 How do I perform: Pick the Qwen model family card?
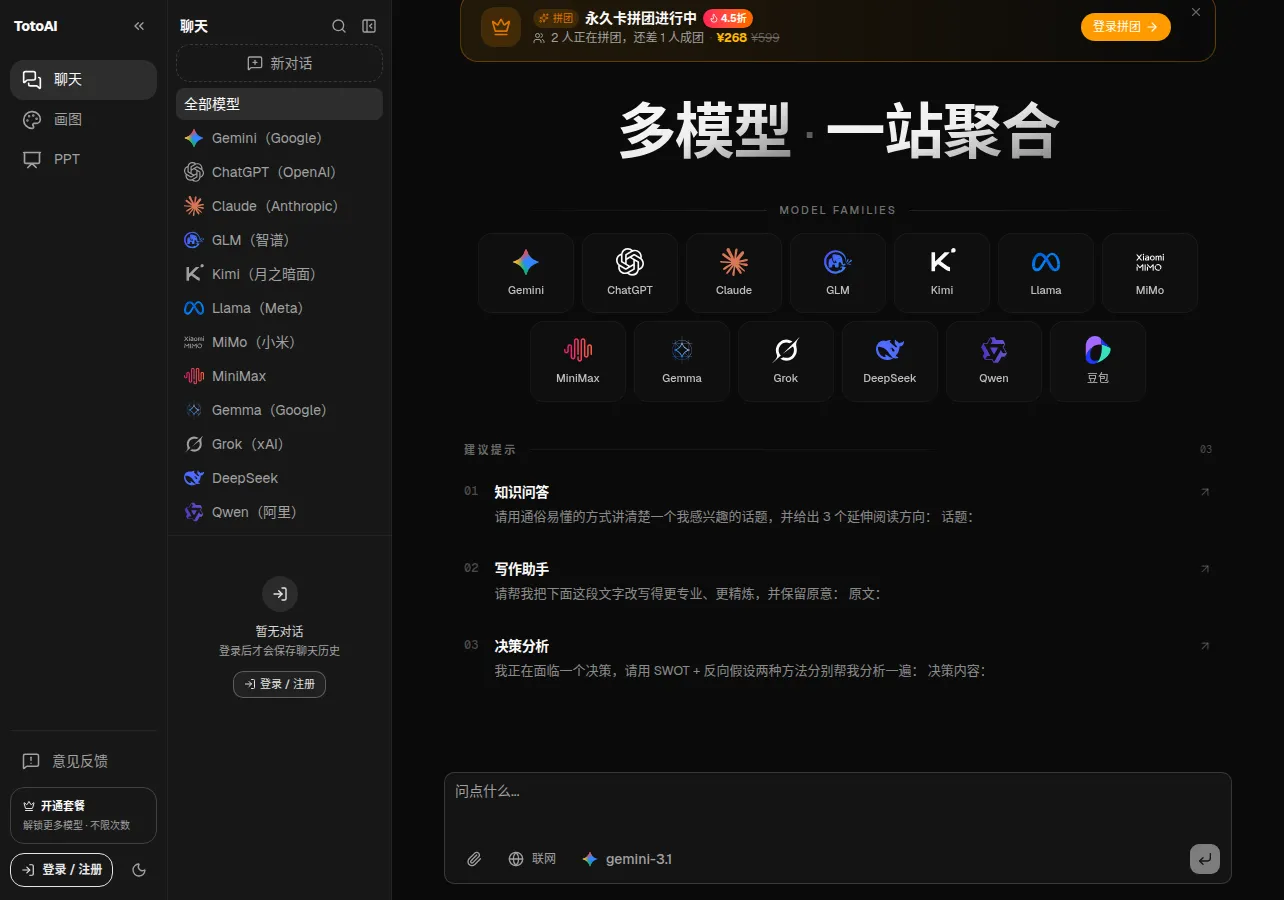point(994,361)
